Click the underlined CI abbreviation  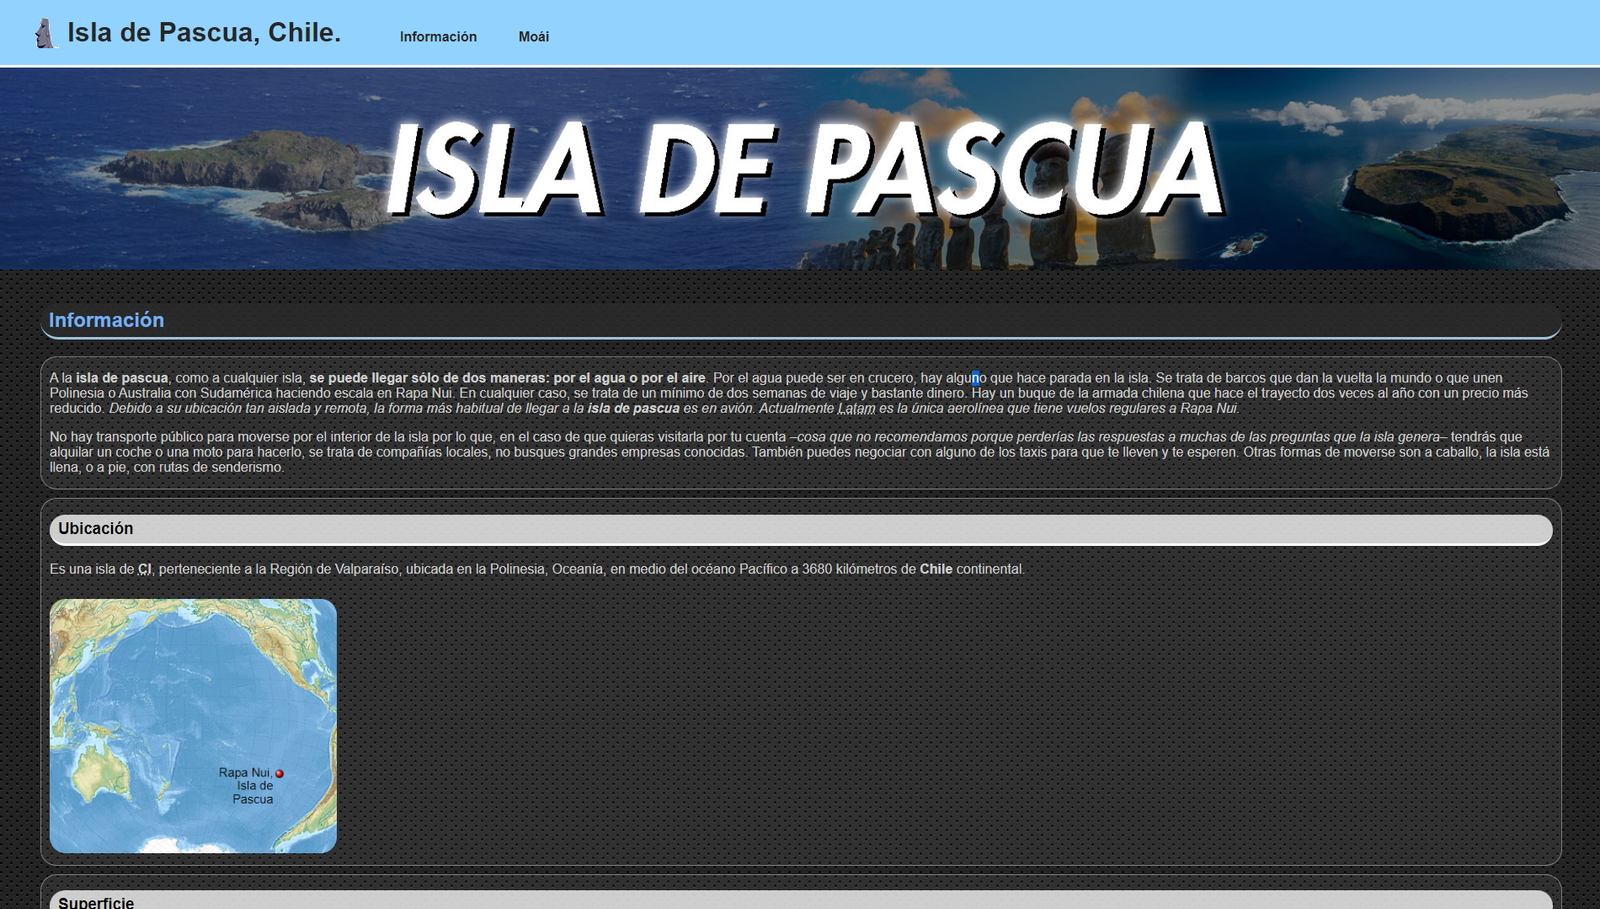145,569
